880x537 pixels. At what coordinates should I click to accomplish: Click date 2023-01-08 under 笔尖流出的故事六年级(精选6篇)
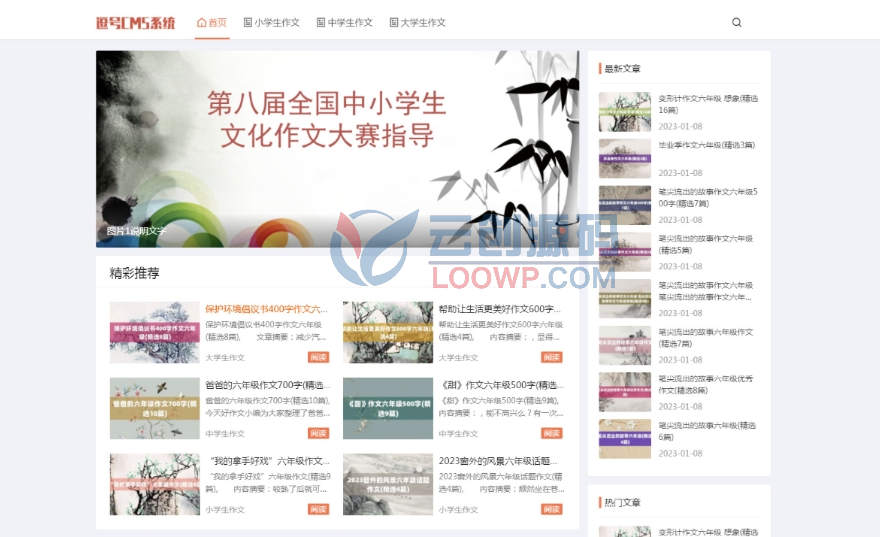pyautogui.click(x=680, y=453)
